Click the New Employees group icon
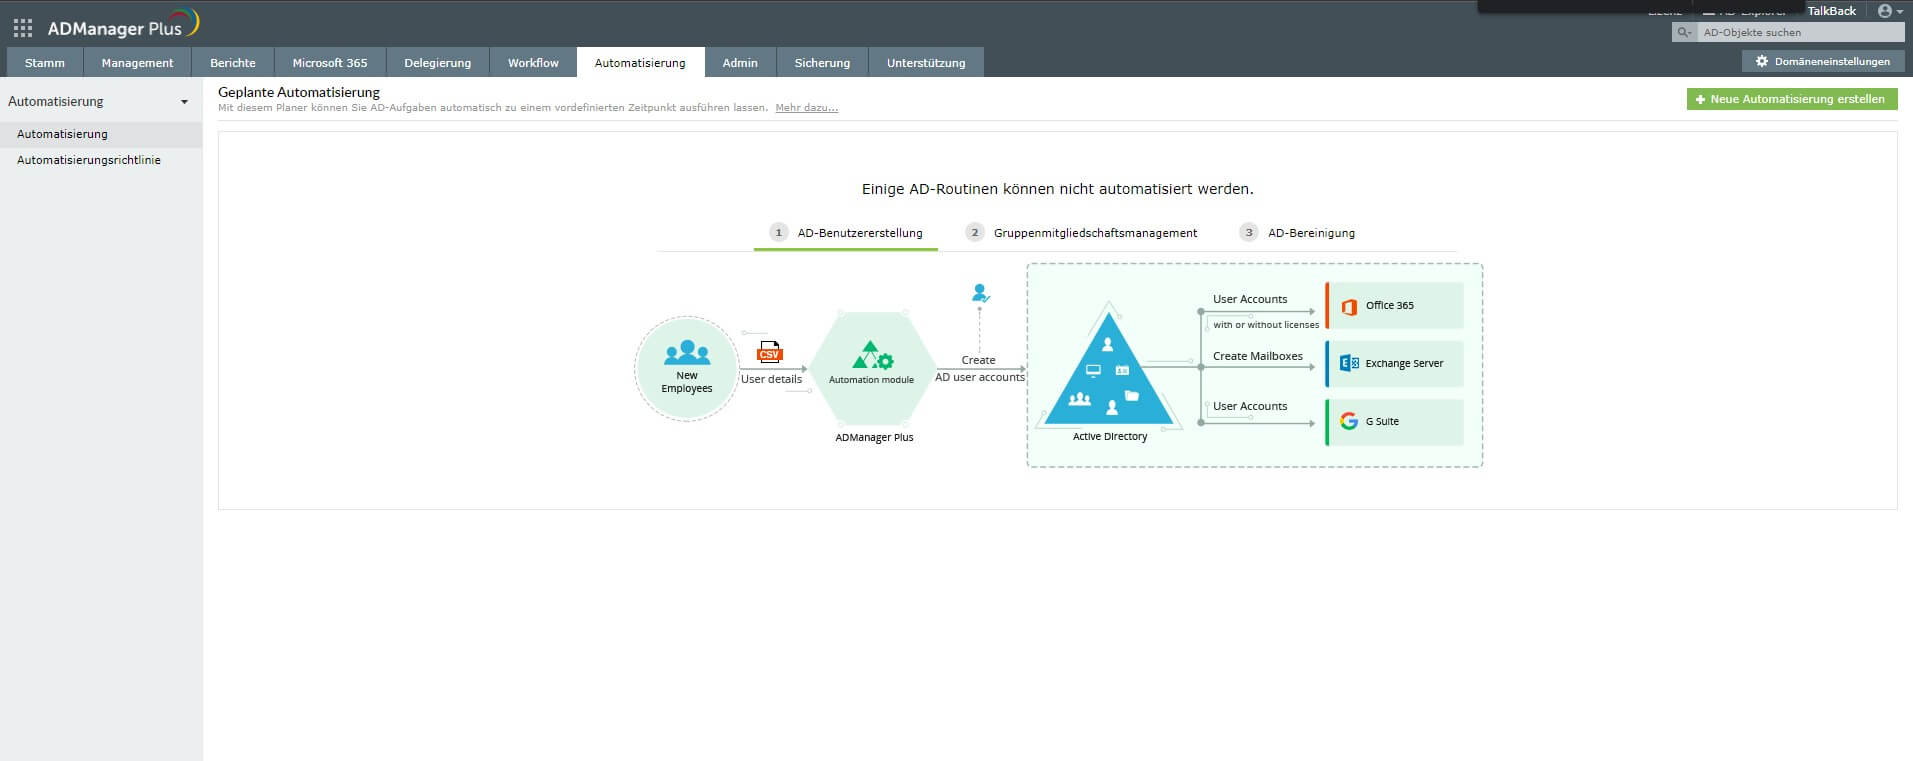This screenshot has width=1913, height=761. coord(687,352)
